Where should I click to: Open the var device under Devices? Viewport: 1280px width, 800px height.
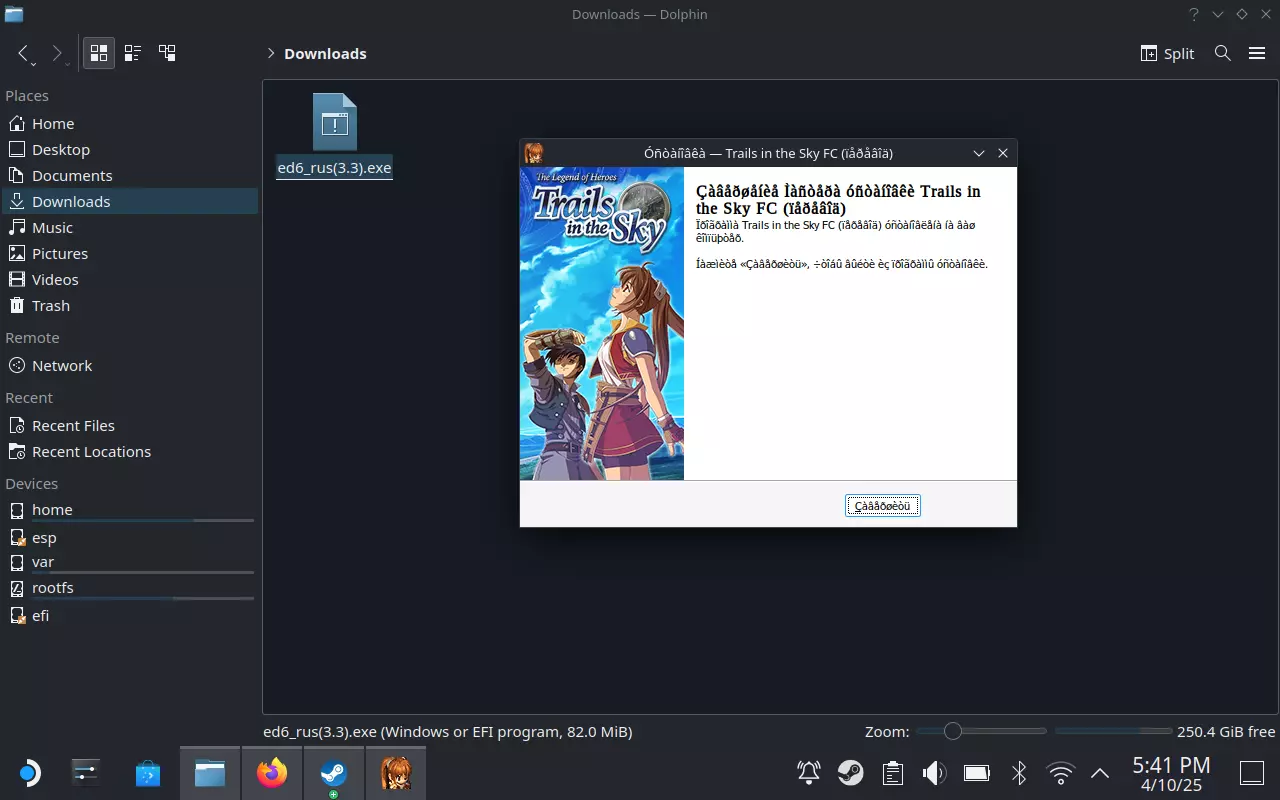[x=130, y=562]
